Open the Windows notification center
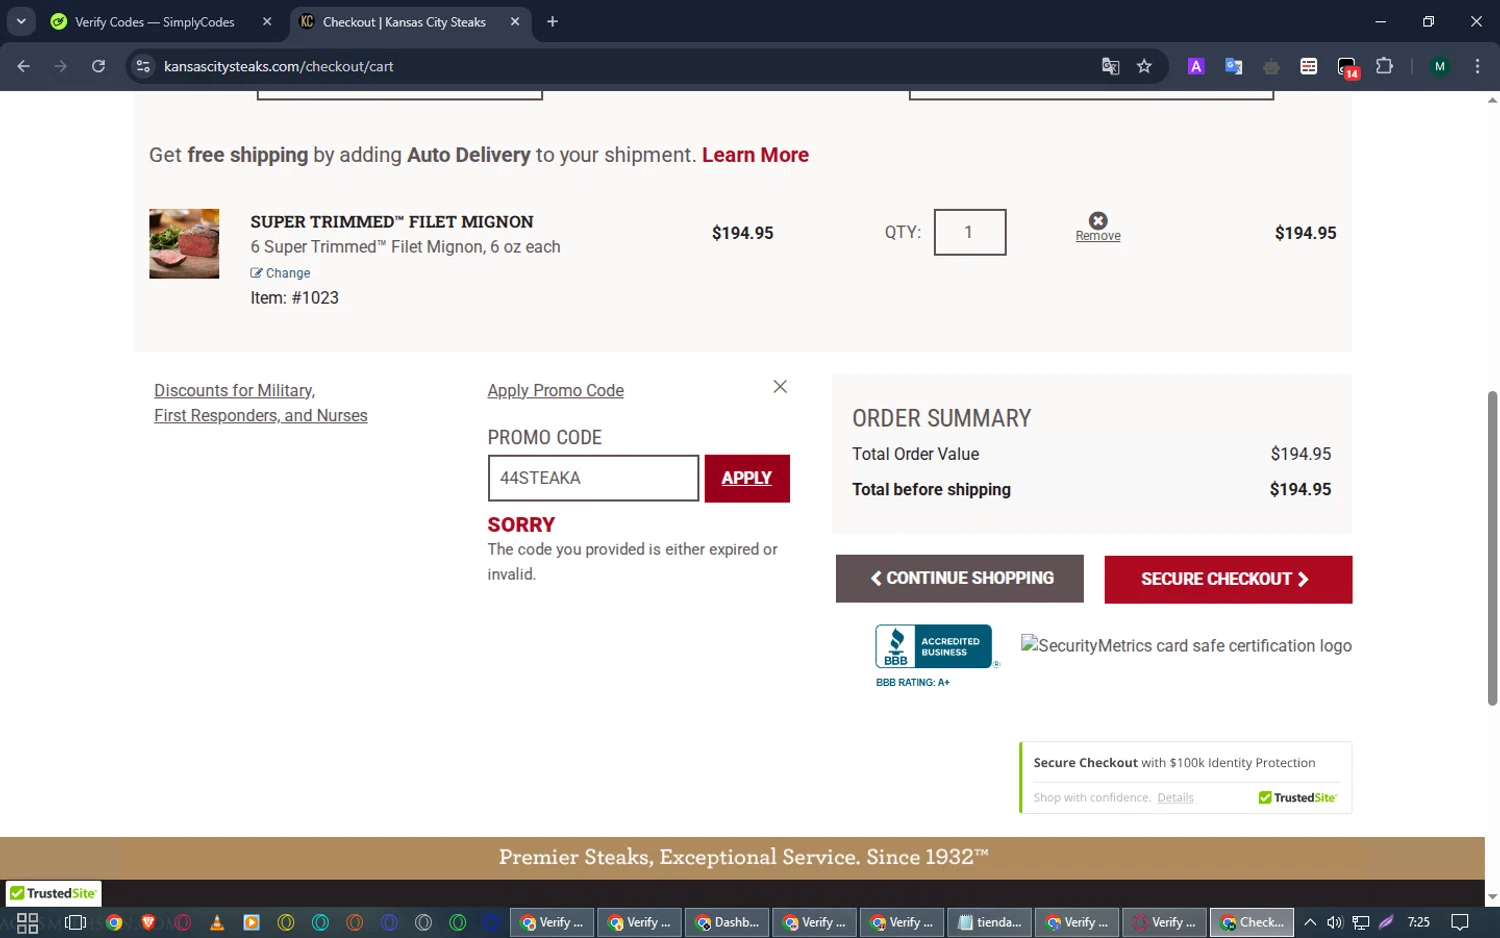1500x938 pixels. [1460, 922]
